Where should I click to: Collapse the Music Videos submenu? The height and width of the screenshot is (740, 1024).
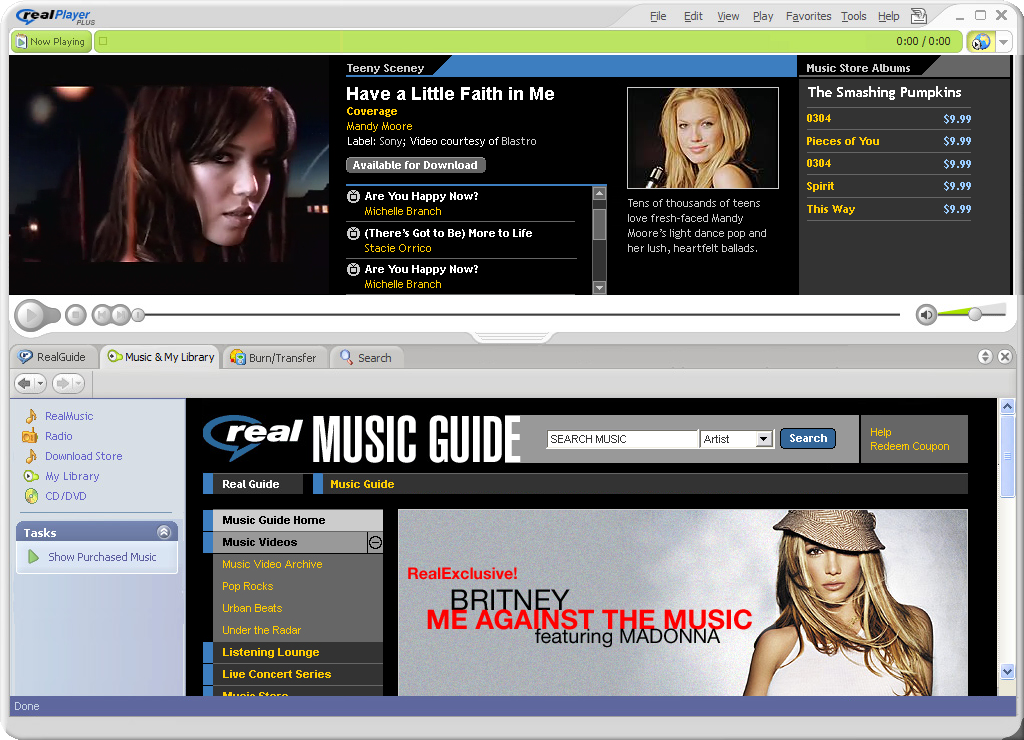pyautogui.click(x=375, y=542)
